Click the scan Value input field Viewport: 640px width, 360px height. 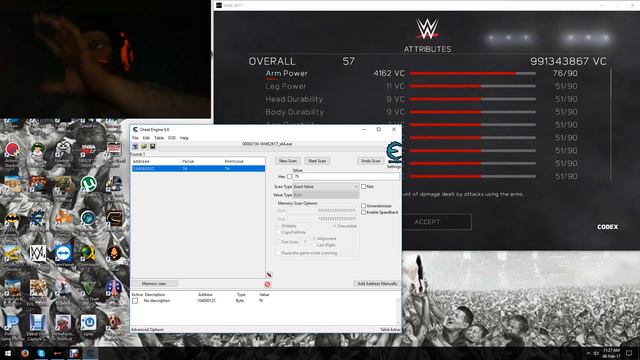tap(346, 176)
